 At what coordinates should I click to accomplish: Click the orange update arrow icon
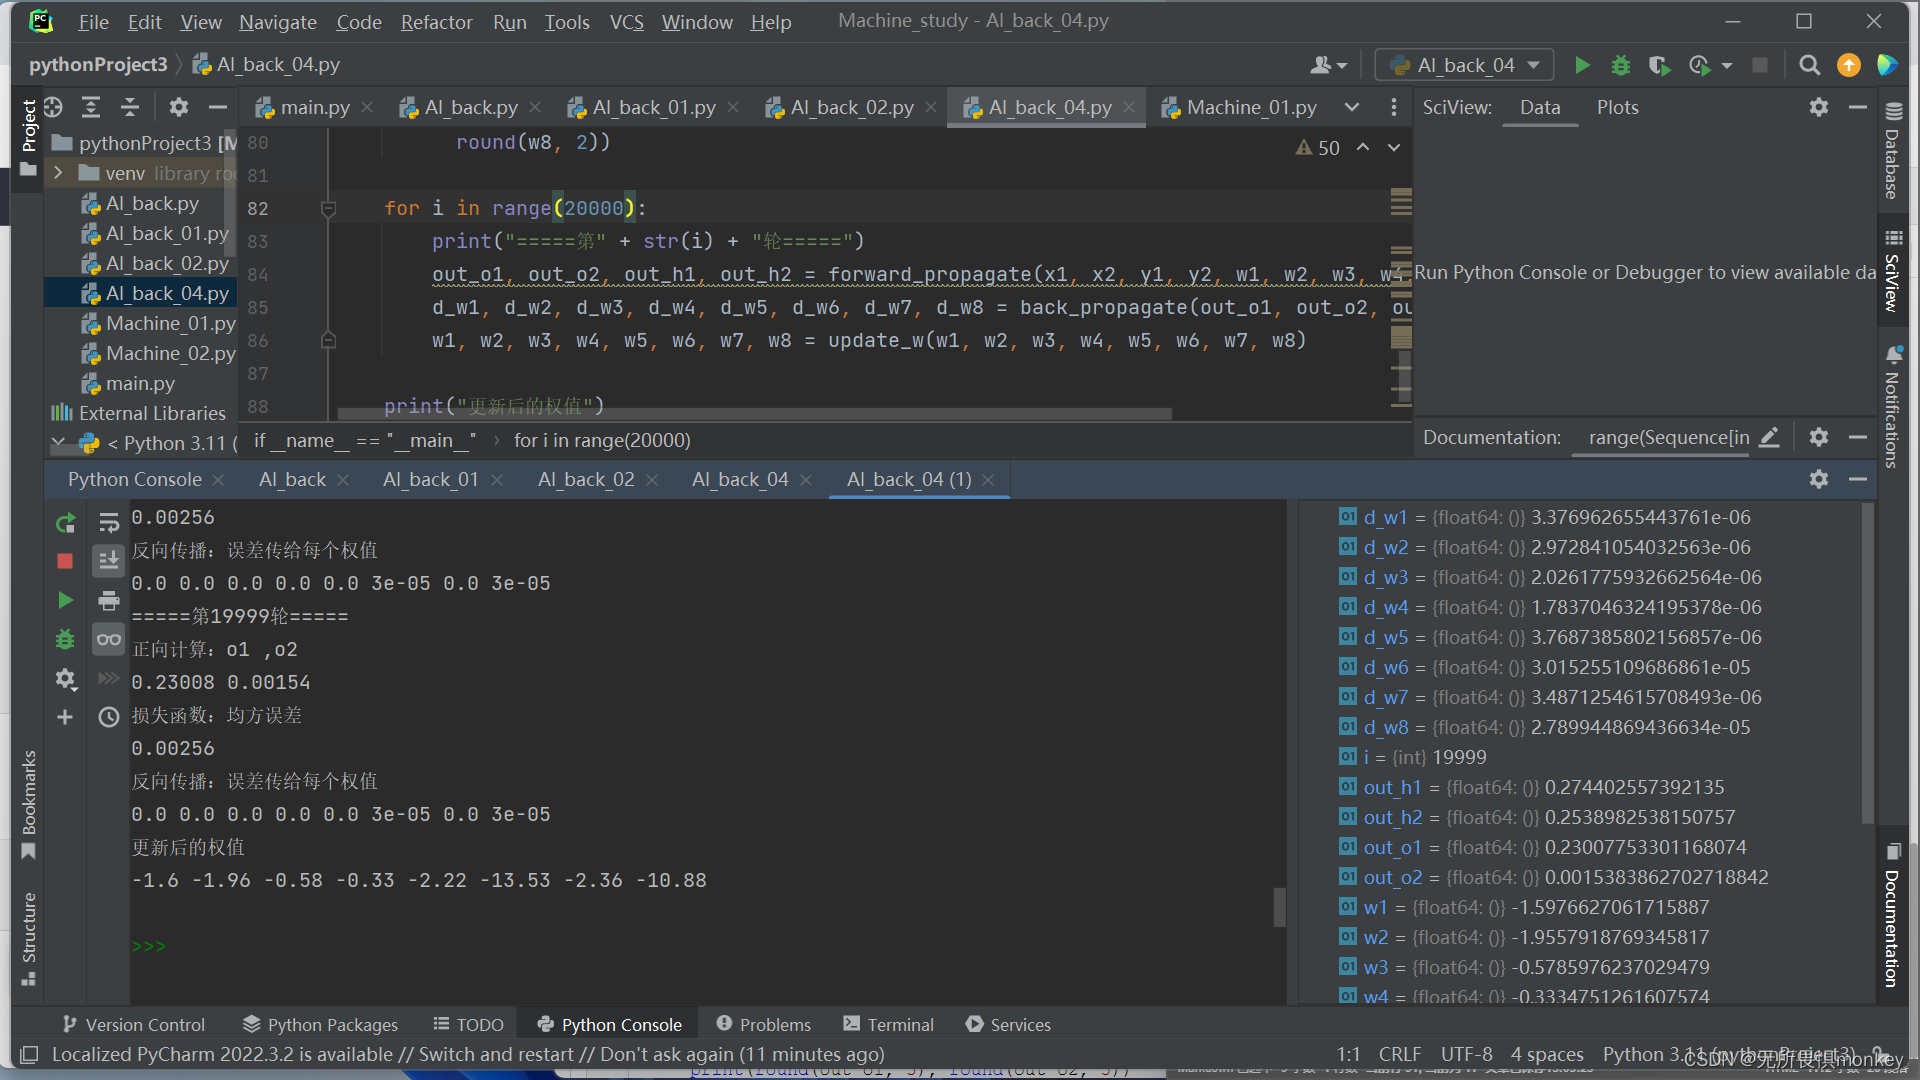click(1849, 65)
